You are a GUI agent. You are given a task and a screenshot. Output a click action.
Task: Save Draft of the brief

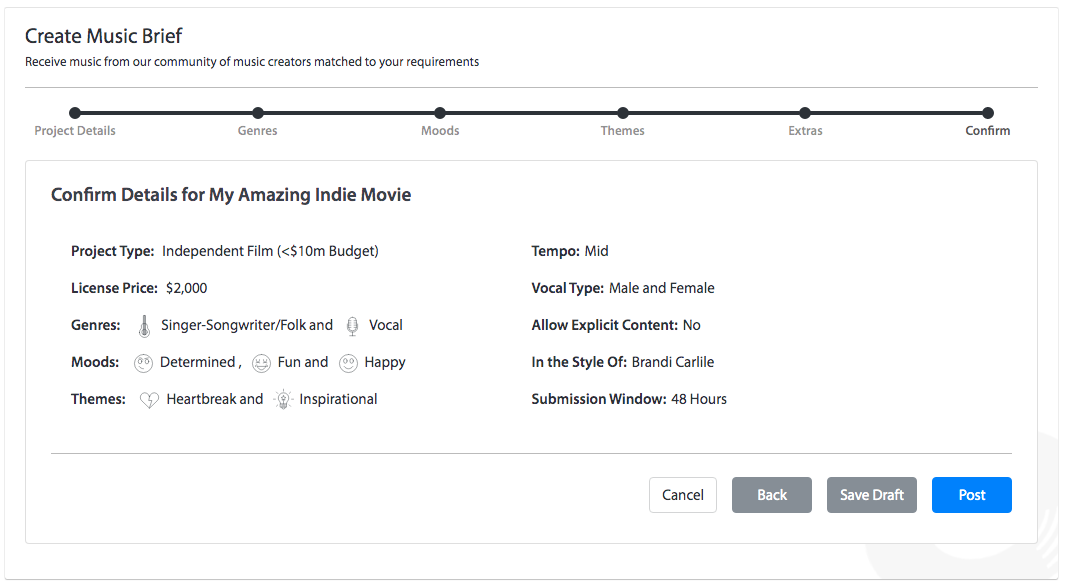point(872,495)
